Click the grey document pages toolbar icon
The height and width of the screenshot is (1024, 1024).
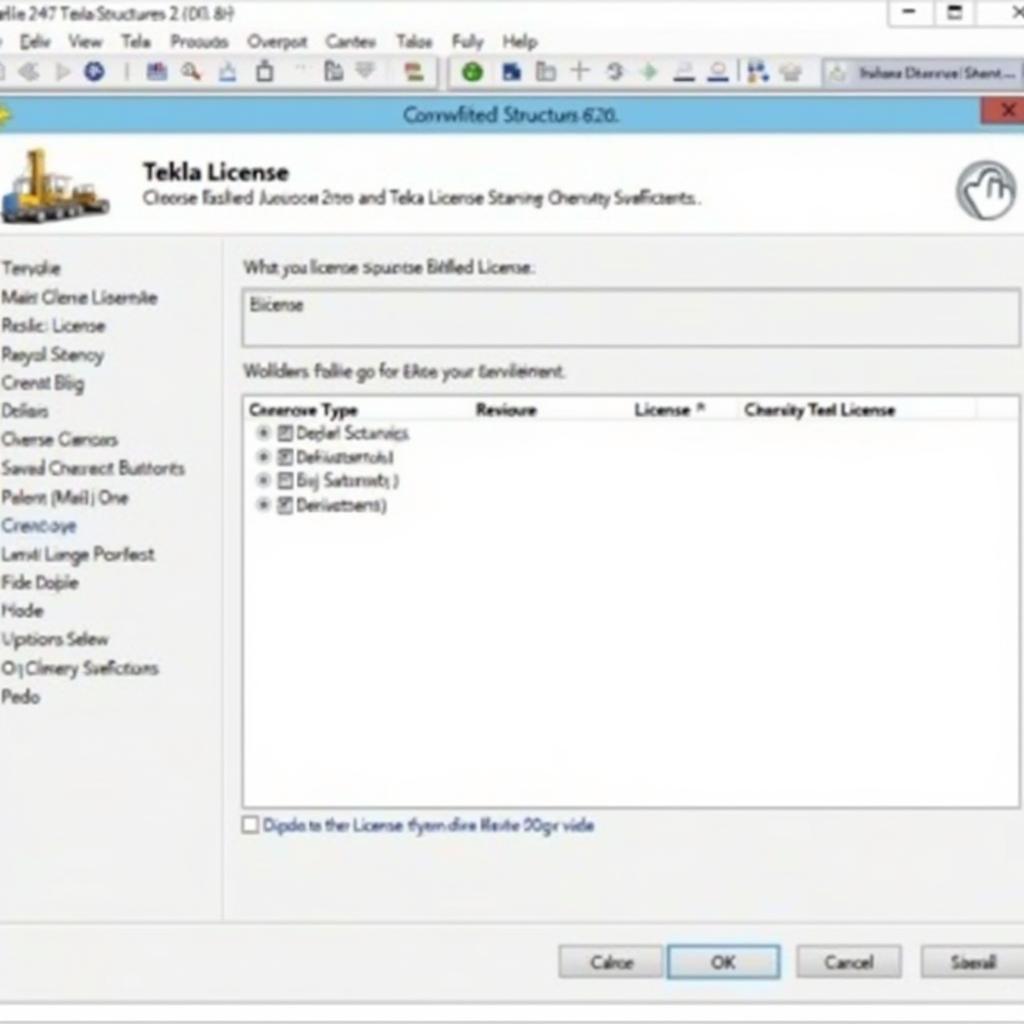pos(334,71)
